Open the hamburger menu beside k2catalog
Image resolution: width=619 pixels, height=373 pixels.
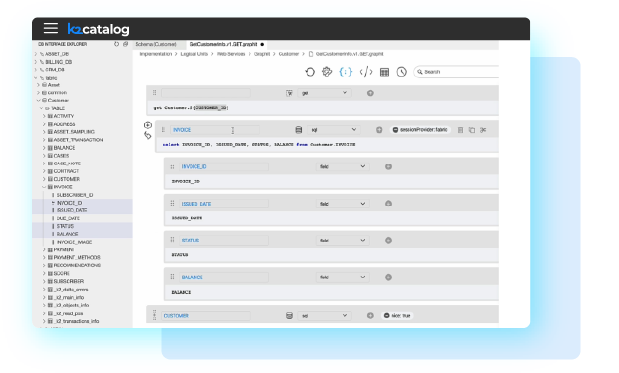click(51, 28)
